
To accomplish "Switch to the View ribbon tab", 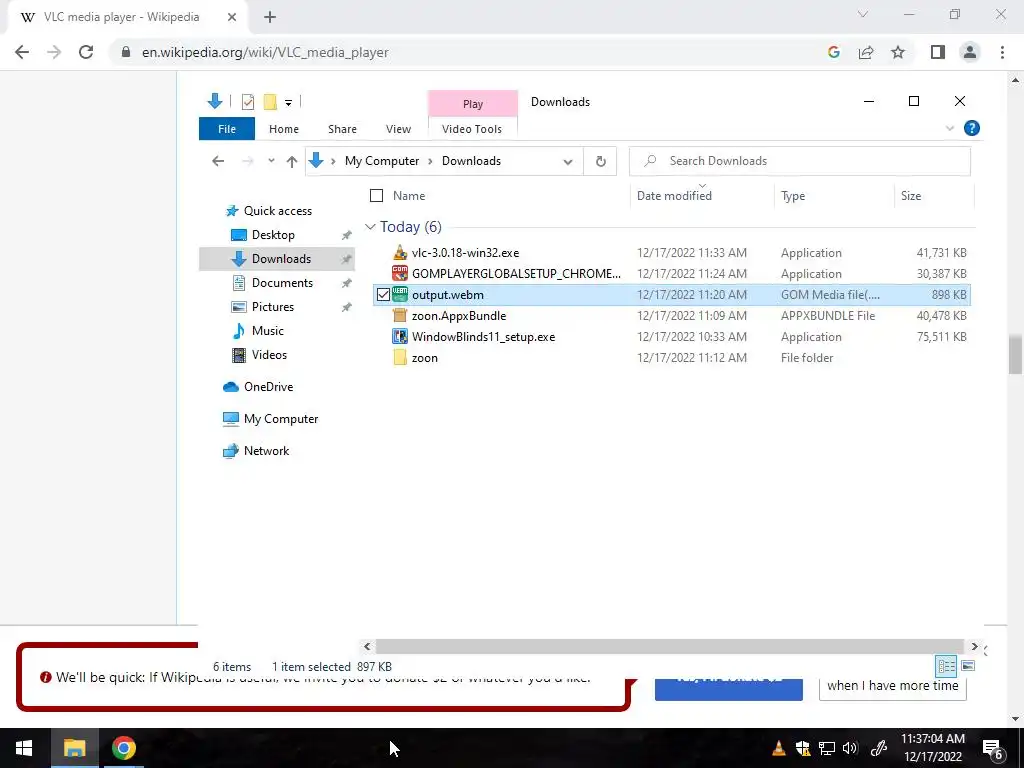I will coord(398,129).
